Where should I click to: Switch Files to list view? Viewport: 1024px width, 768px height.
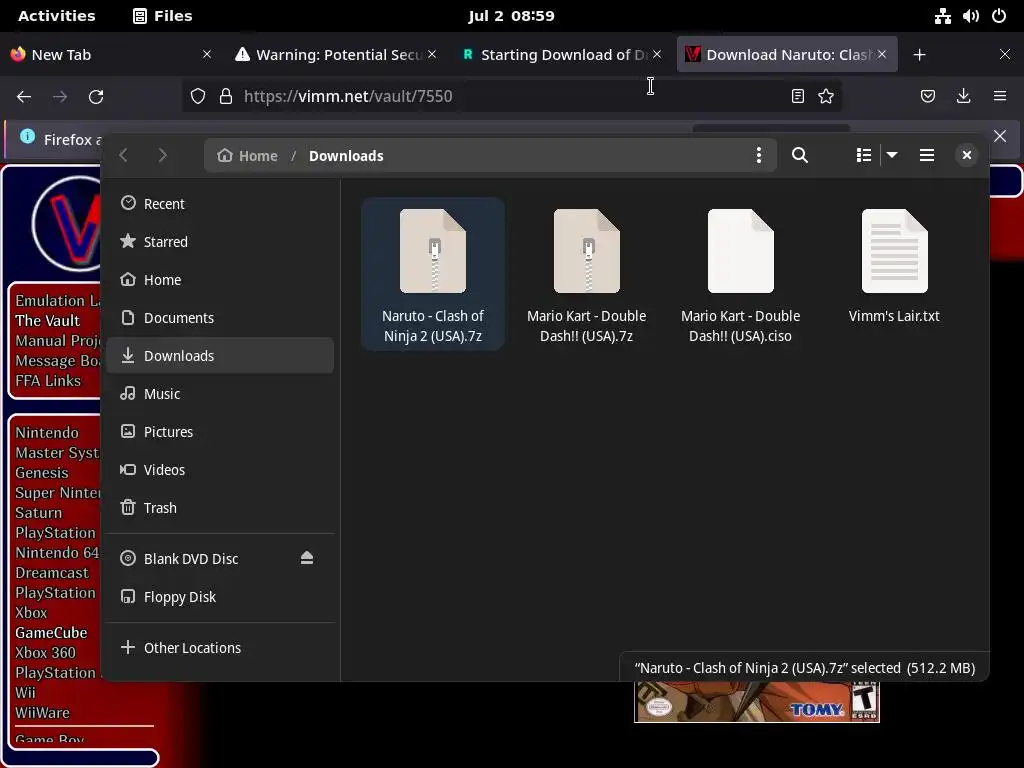click(x=863, y=155)
